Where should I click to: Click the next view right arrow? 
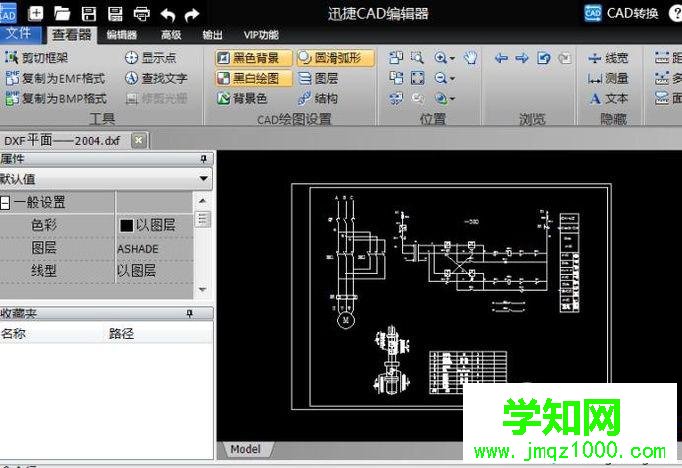click(522, 58)
